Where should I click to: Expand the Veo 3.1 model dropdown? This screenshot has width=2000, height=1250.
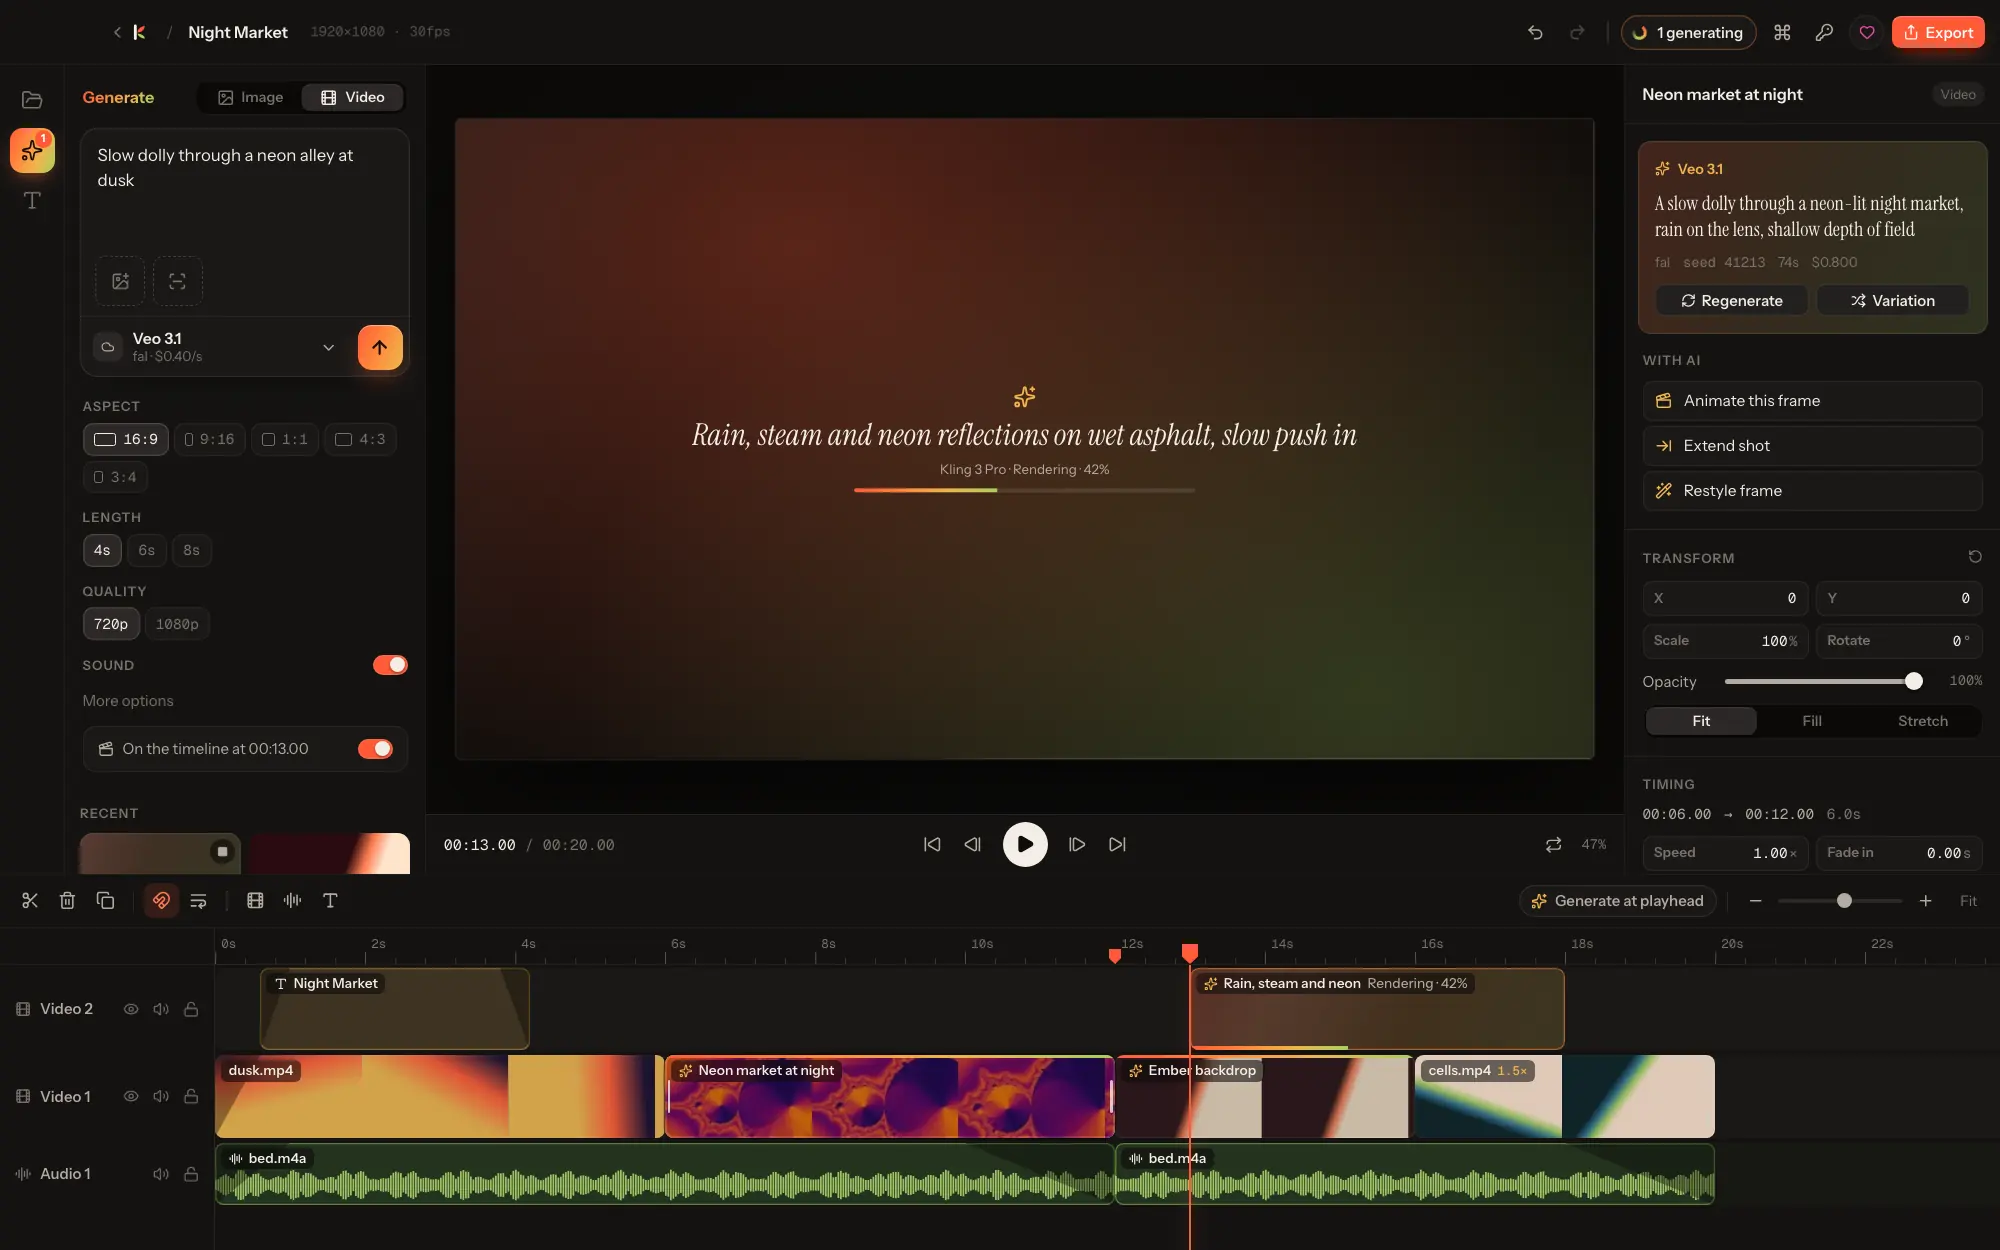click(x=328, y=347)
